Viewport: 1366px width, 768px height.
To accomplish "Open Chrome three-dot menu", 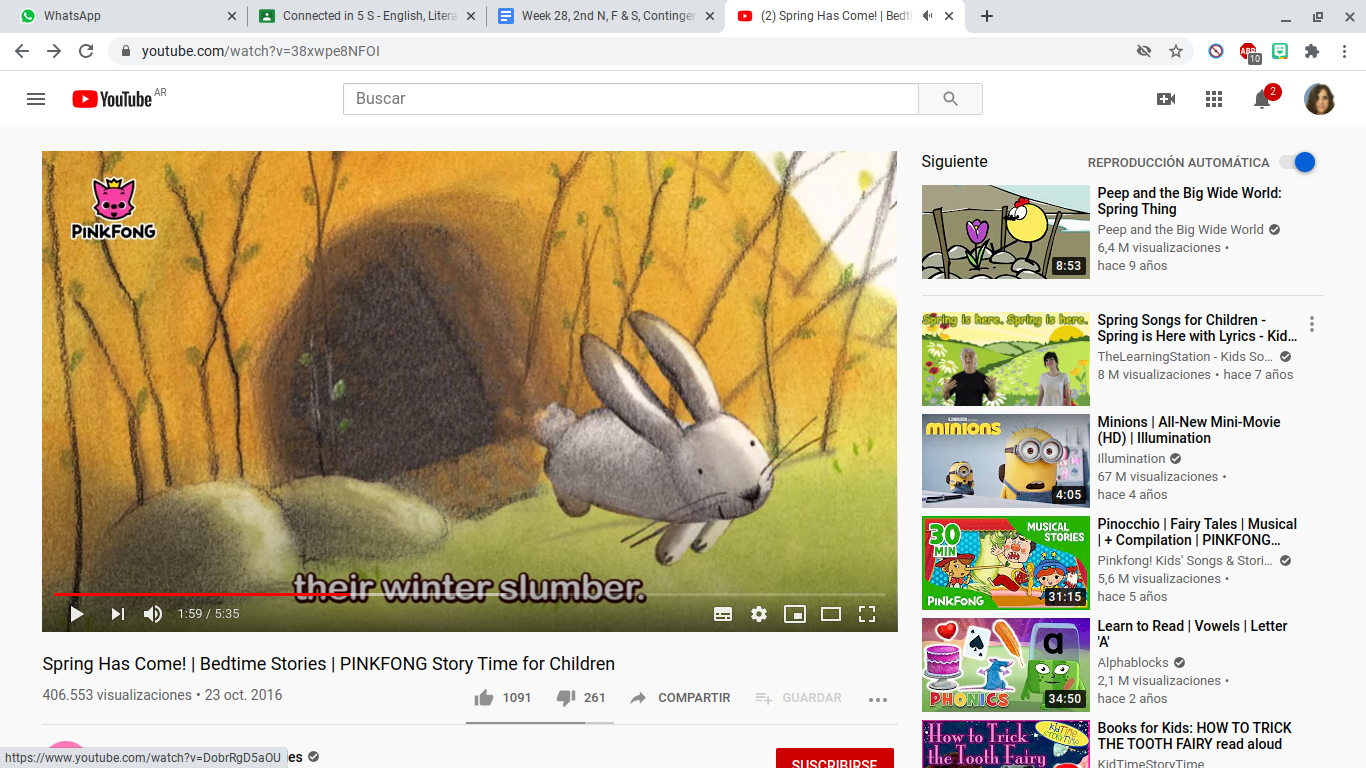I will (1344, 51).
